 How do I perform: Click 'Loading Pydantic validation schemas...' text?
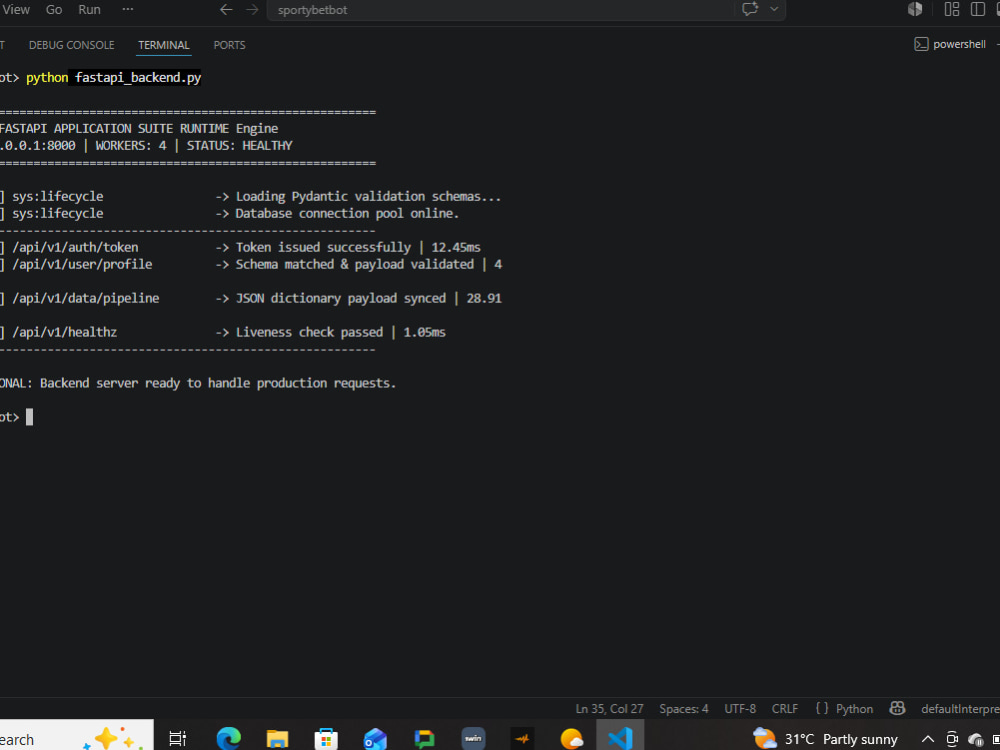point(369,196)
